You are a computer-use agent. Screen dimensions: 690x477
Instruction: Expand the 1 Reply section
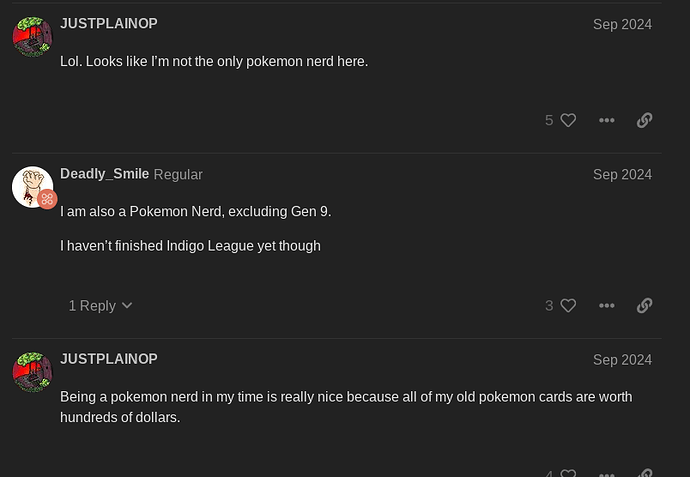click(x=100, y=306)
